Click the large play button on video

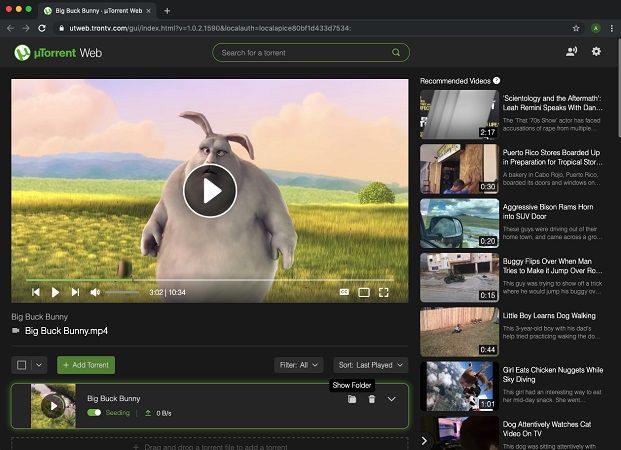210,191
